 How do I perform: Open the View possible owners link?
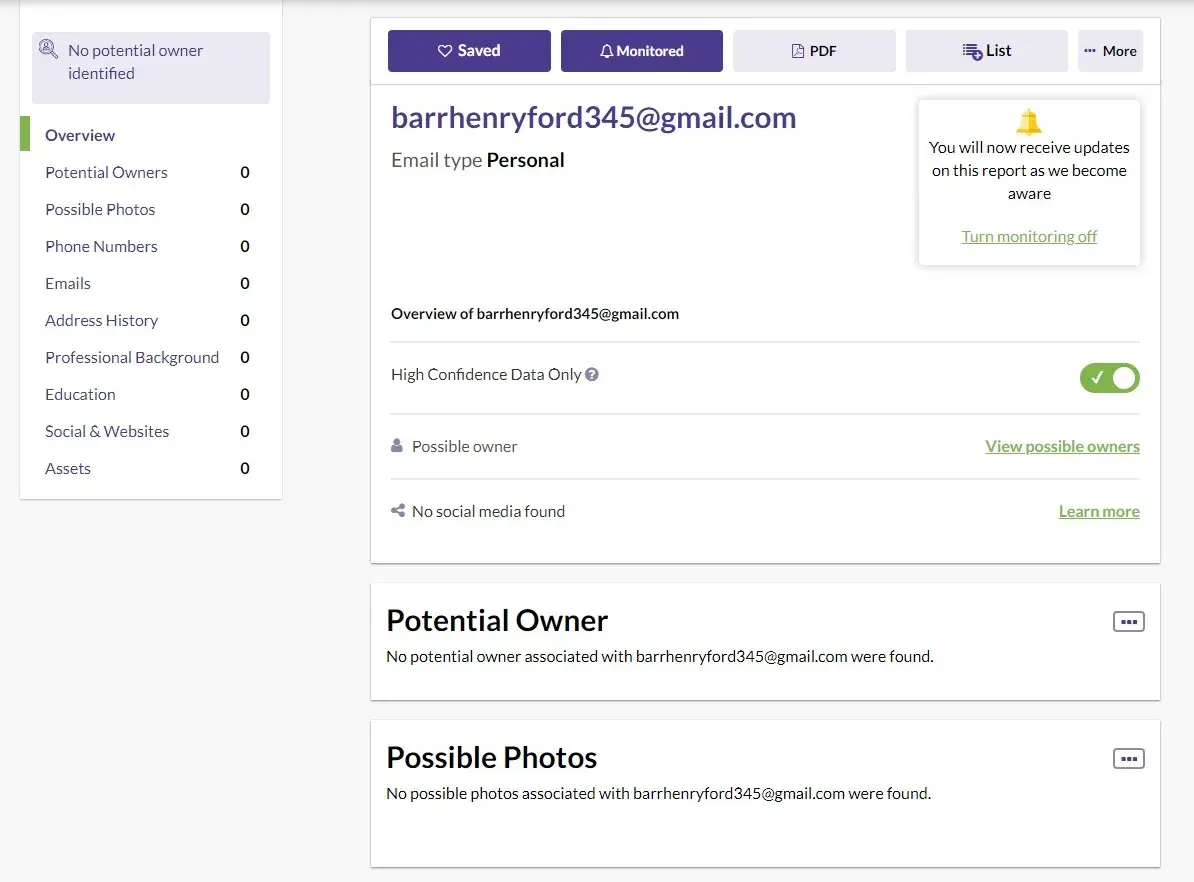coord(1062,447)
